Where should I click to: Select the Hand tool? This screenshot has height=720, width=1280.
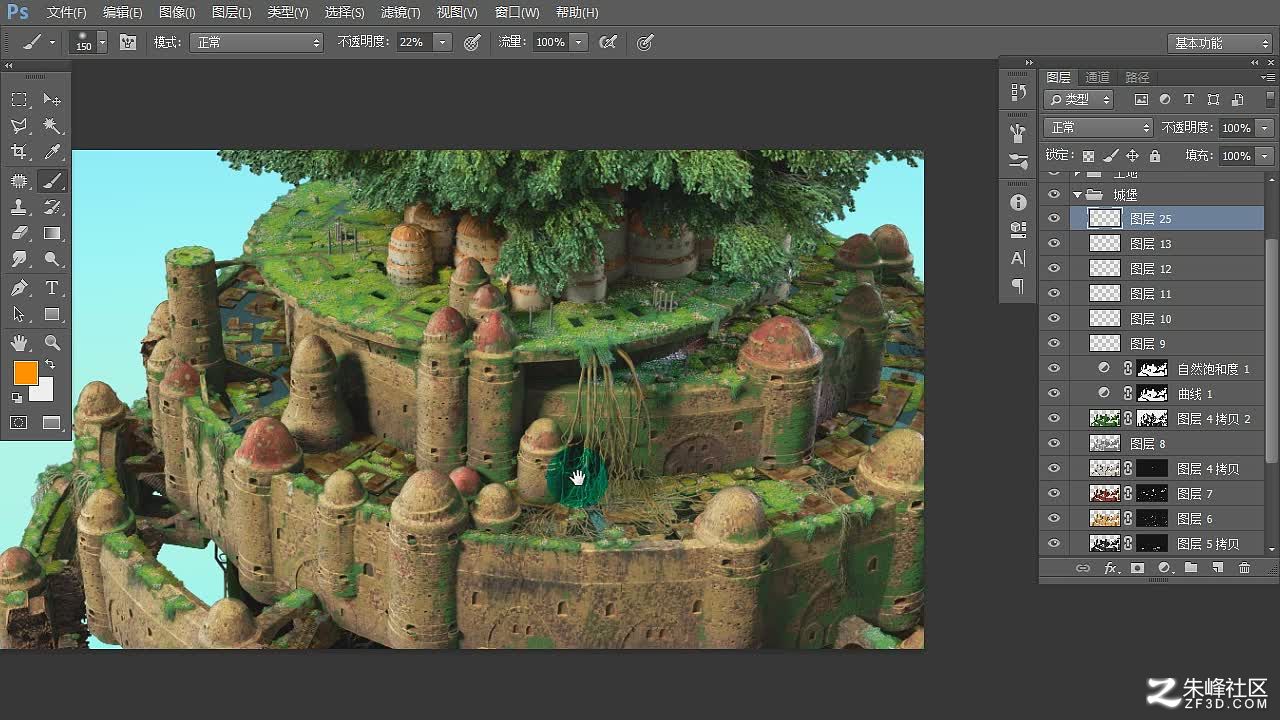(19, 343)
